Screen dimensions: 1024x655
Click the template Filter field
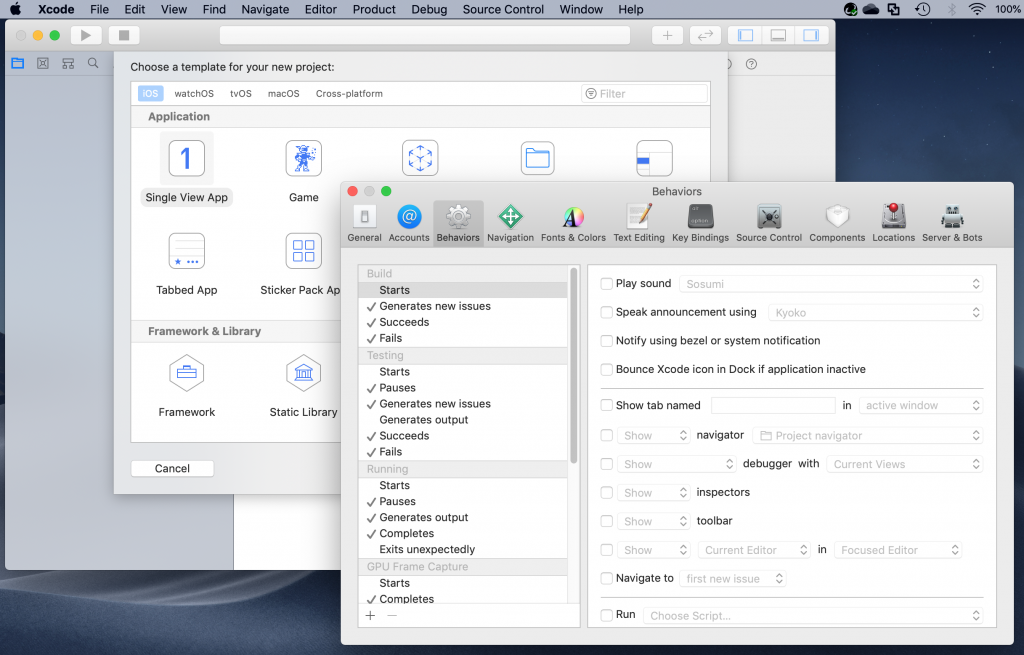[644, 93]
